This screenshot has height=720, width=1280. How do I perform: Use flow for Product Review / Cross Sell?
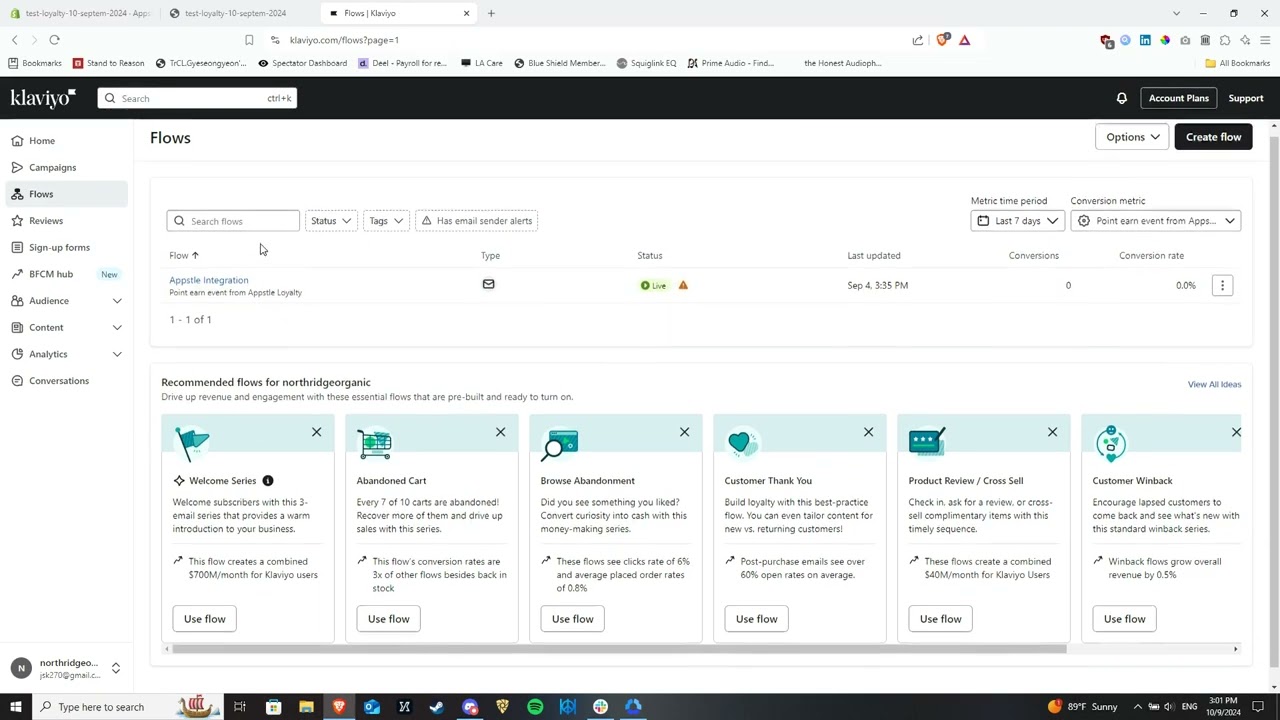pos(941,619)
